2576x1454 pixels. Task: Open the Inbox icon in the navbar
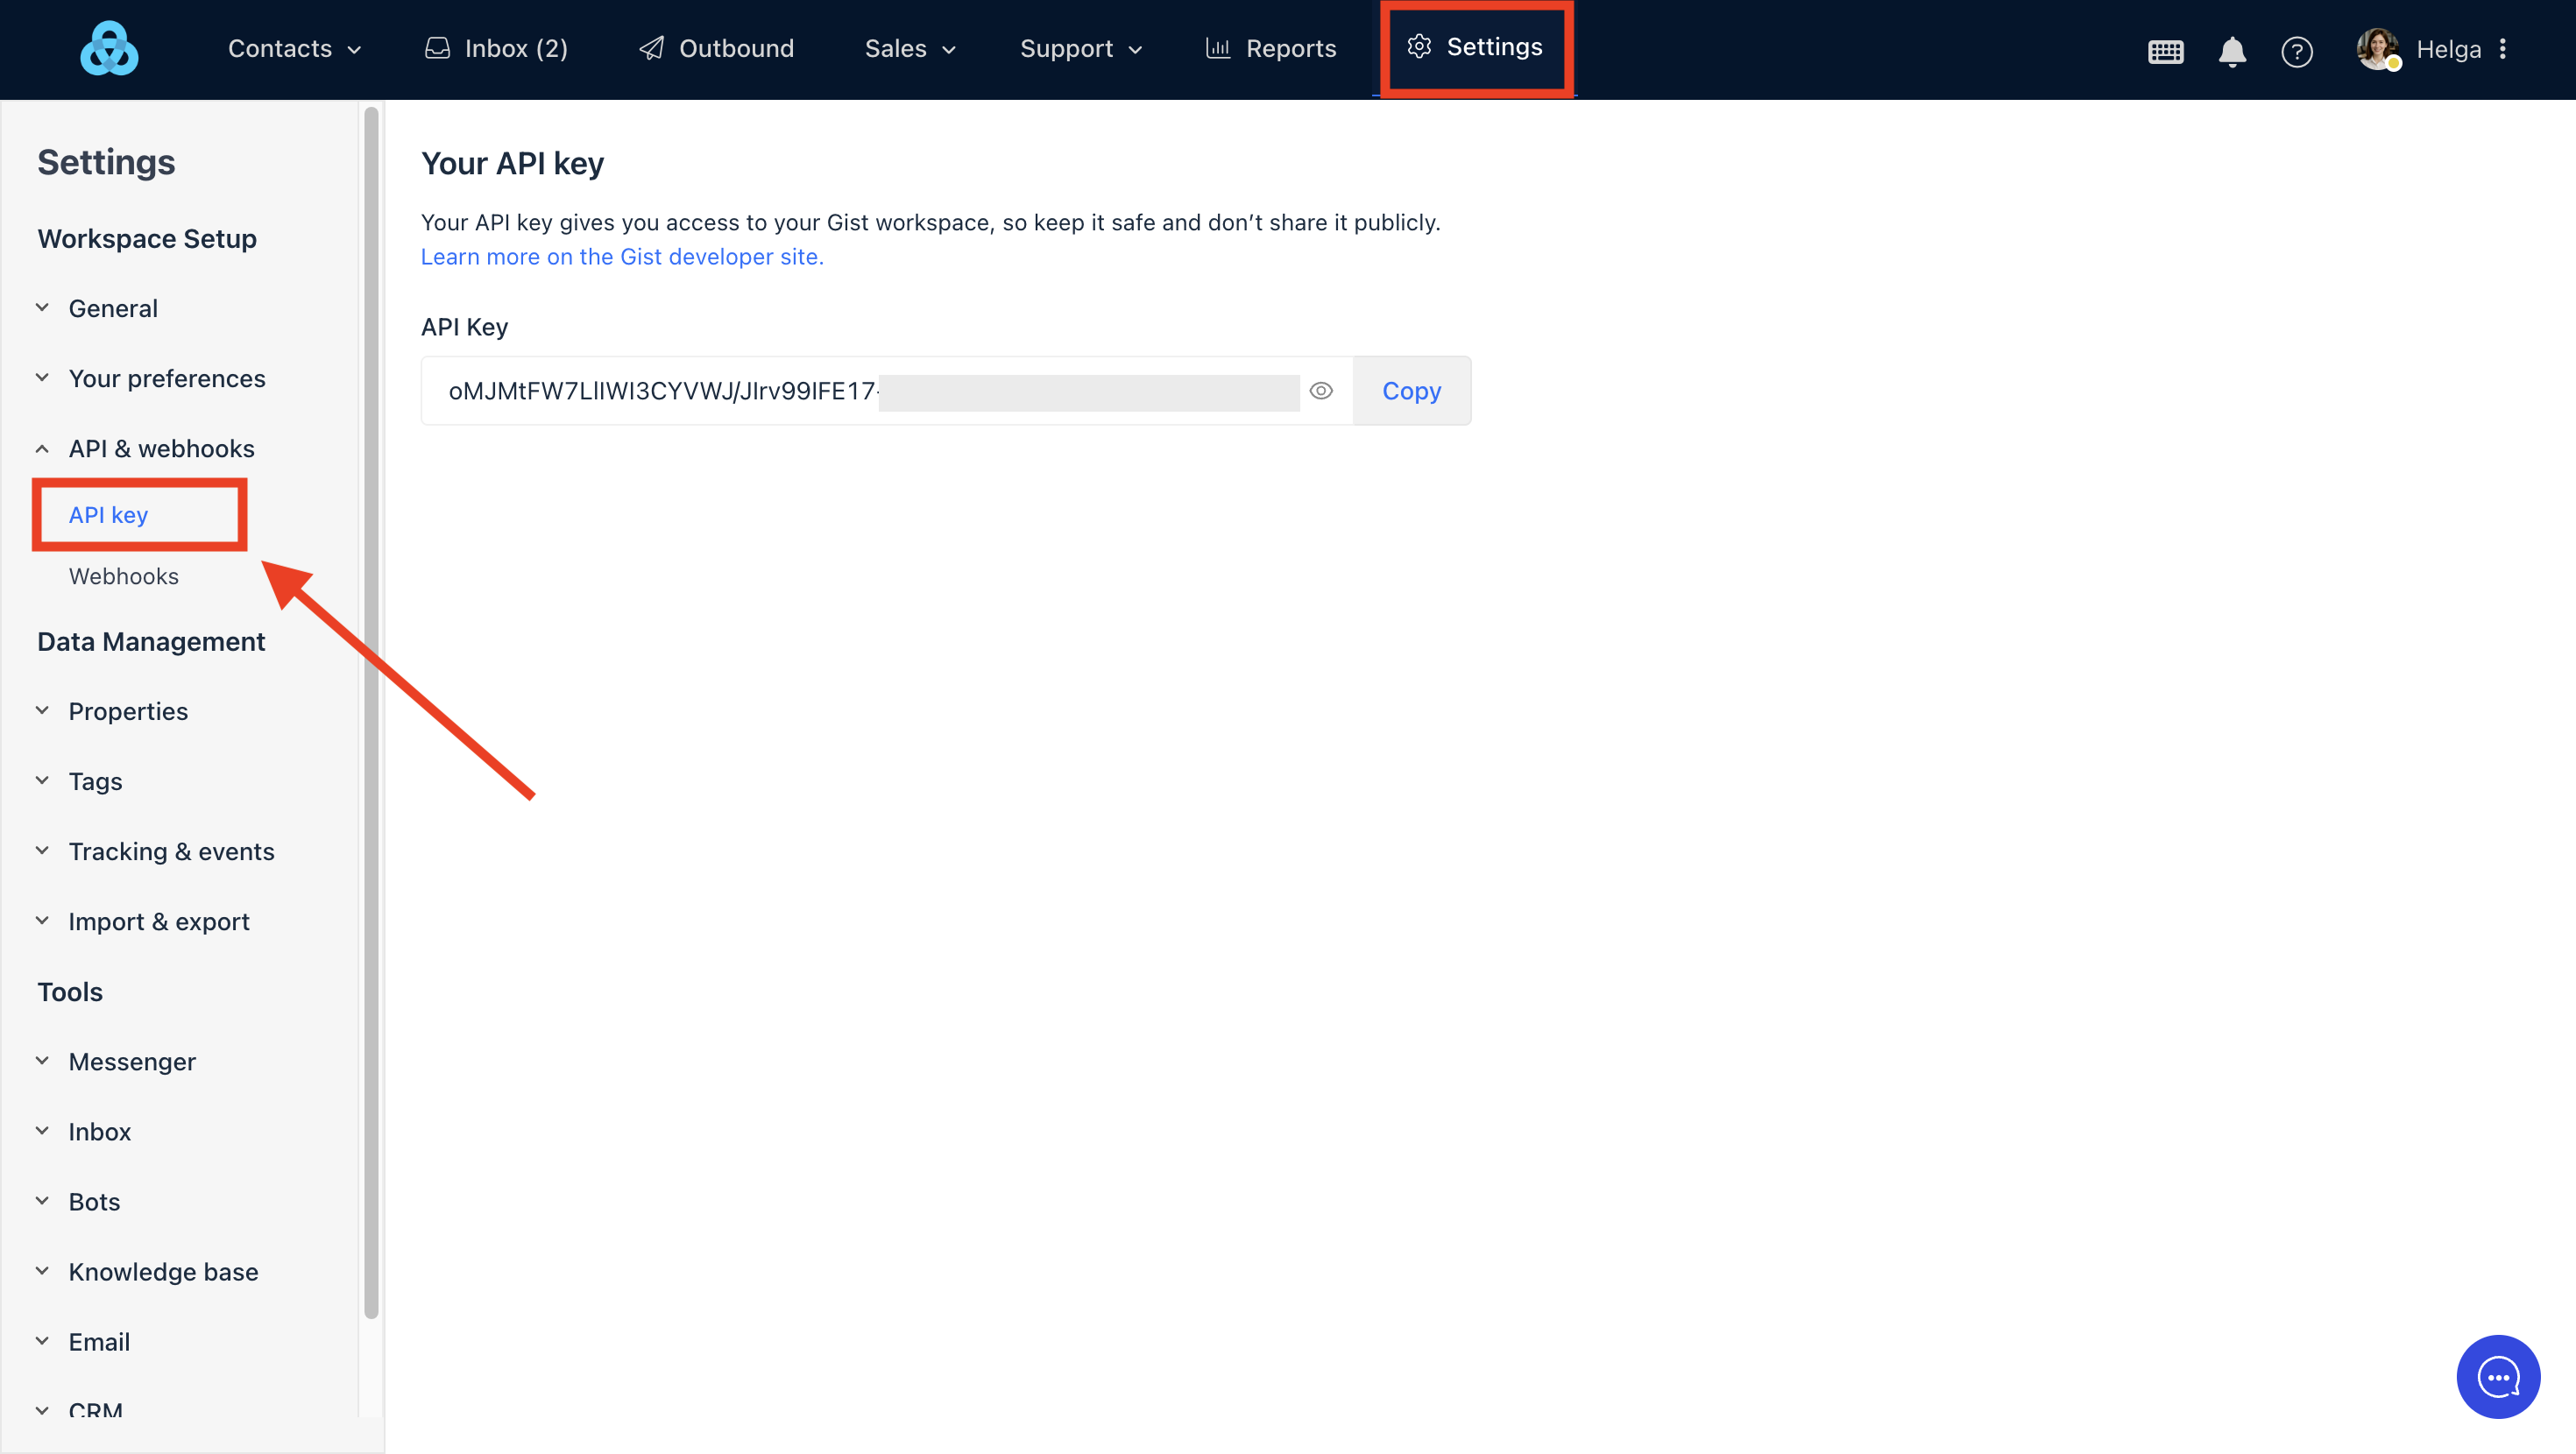438,47
